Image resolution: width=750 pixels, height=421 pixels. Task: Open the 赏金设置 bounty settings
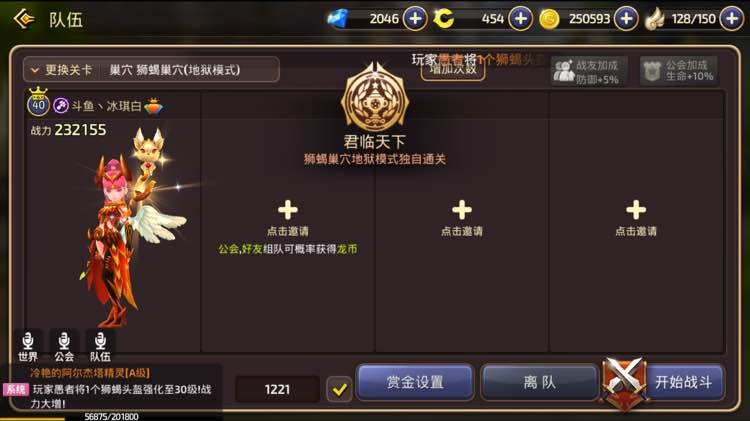click(x=415, y=382)
